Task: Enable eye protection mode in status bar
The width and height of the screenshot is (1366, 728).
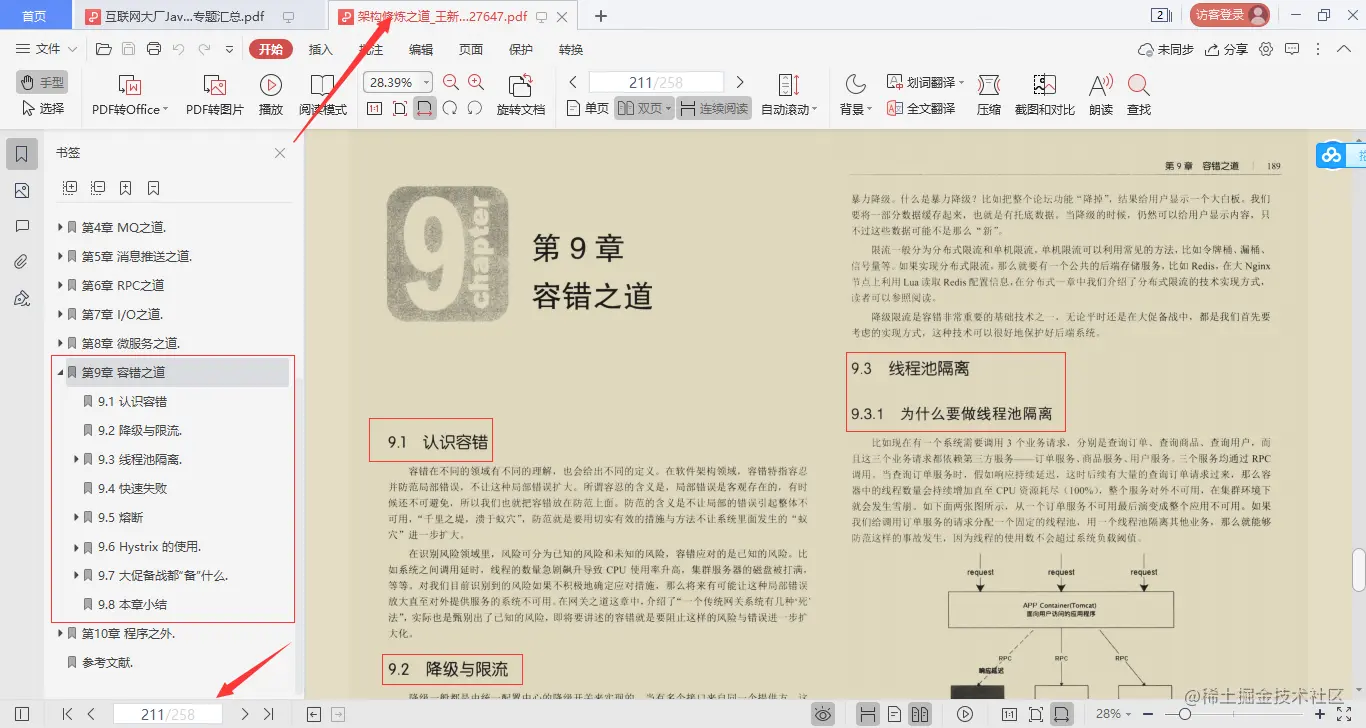Action: (x=822, y=713)
